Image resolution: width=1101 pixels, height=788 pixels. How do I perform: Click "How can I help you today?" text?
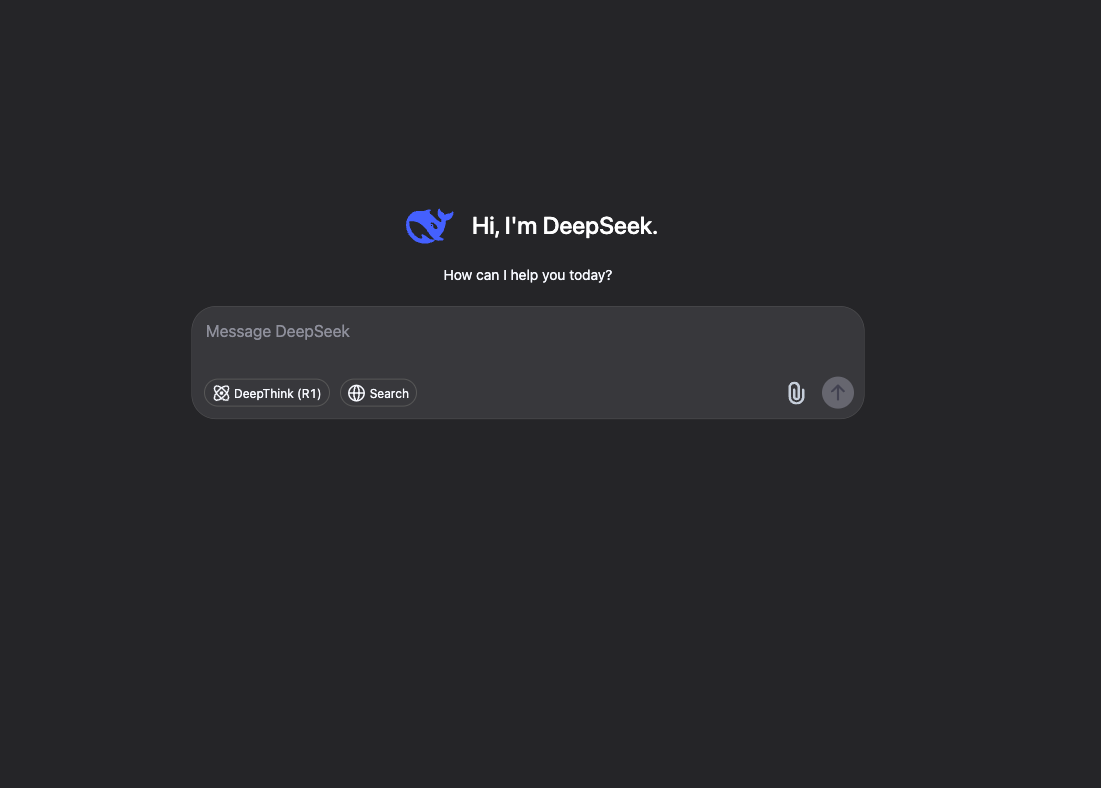tap(527, 275)
